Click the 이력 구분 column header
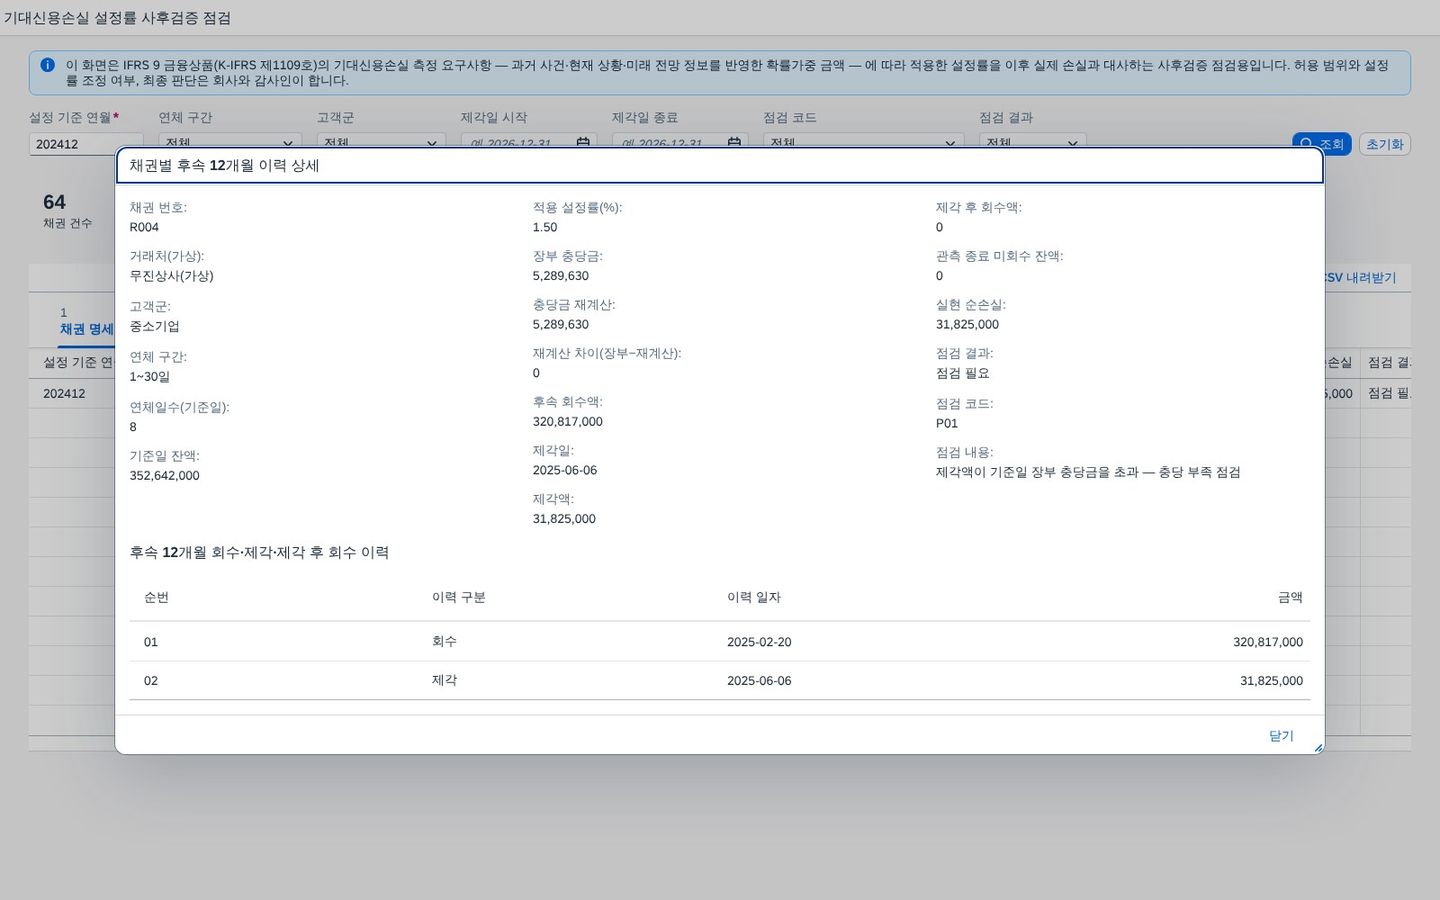Screen dimensions: 1440x900 click(459, 597)
